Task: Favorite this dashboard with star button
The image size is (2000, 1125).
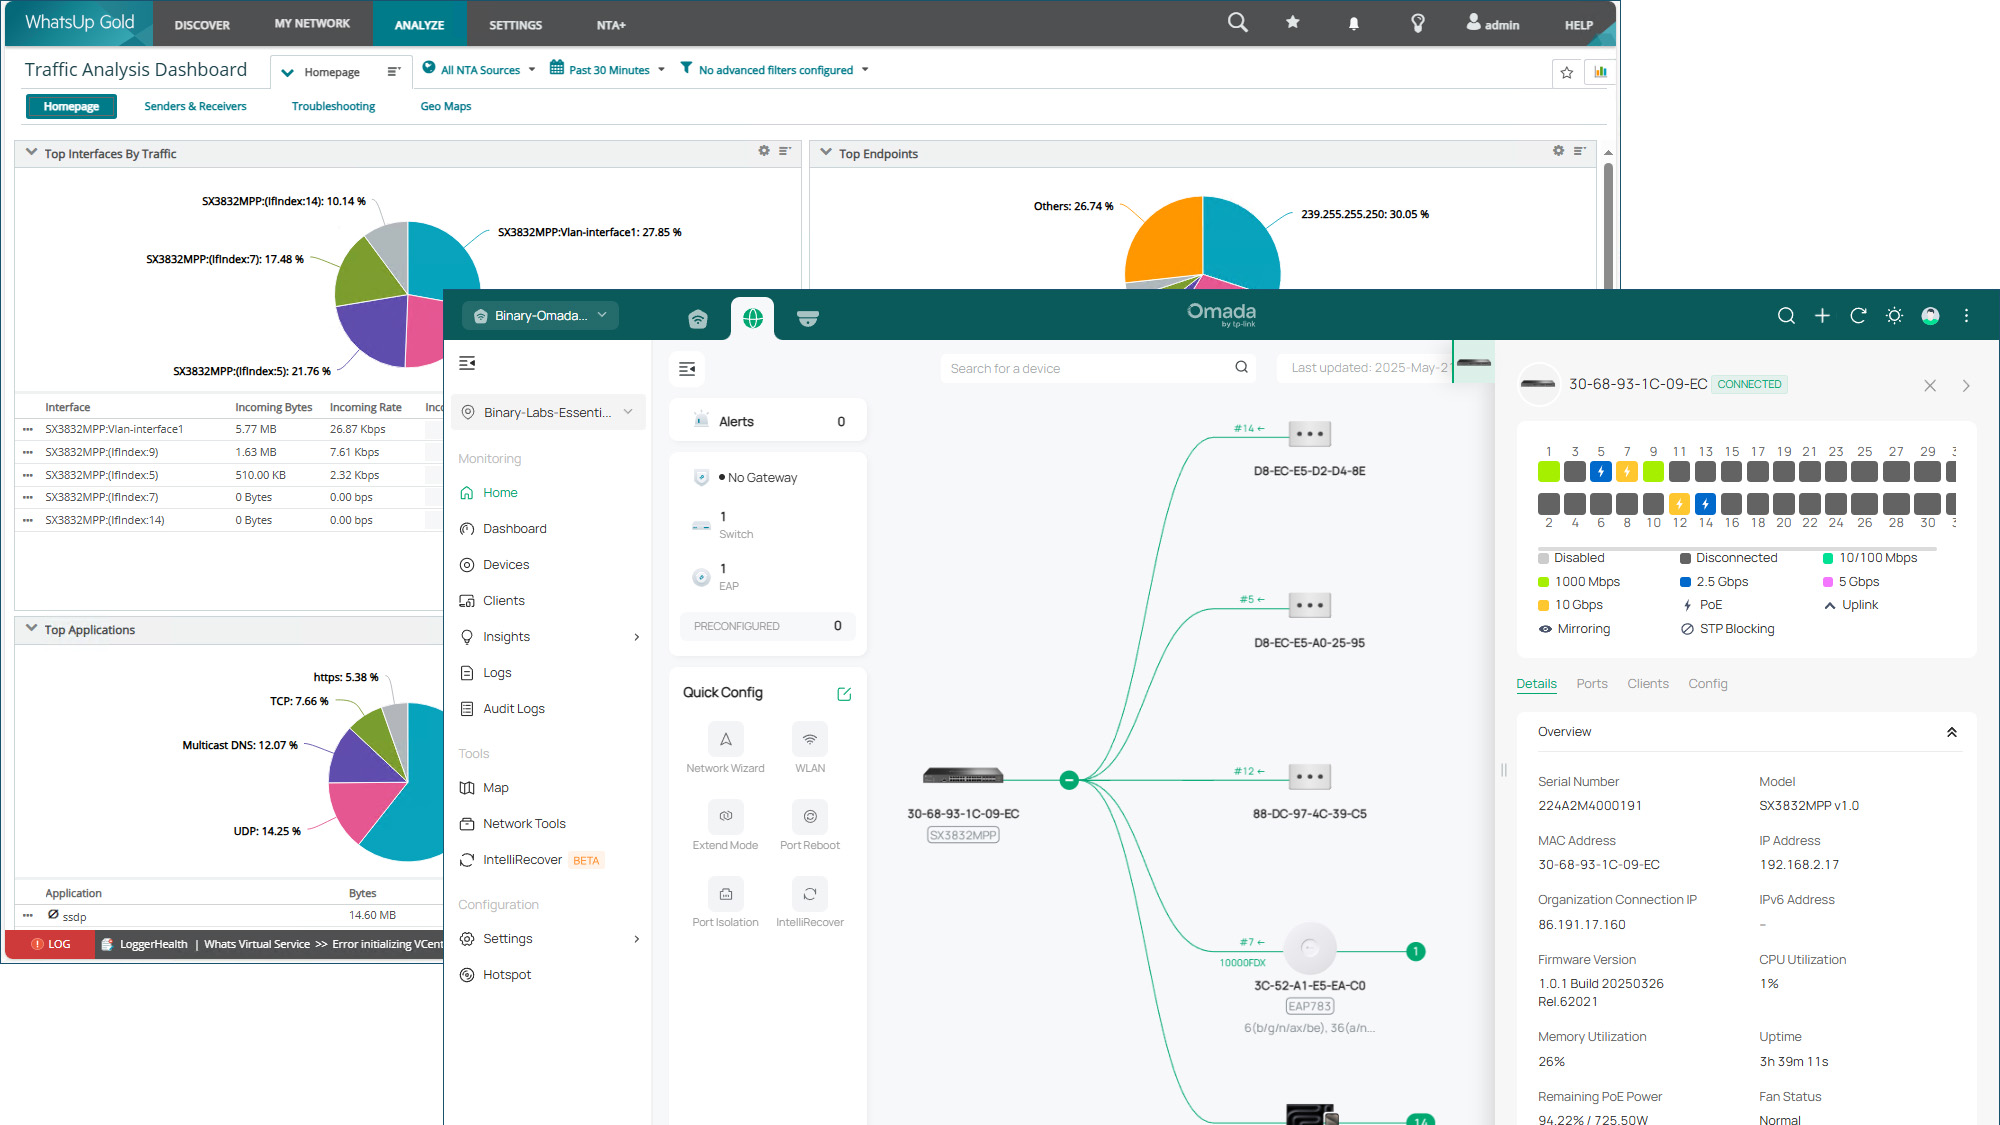Action: tap(1567, 72)
